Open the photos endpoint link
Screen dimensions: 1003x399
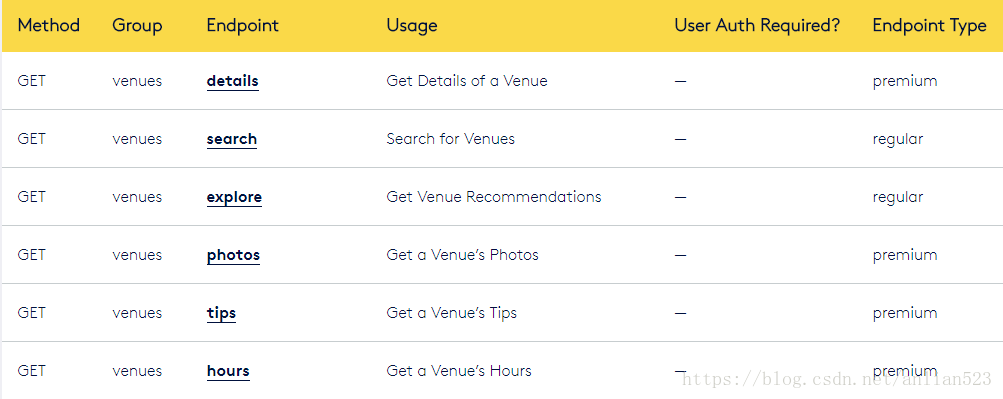click(x=233, y=255)
